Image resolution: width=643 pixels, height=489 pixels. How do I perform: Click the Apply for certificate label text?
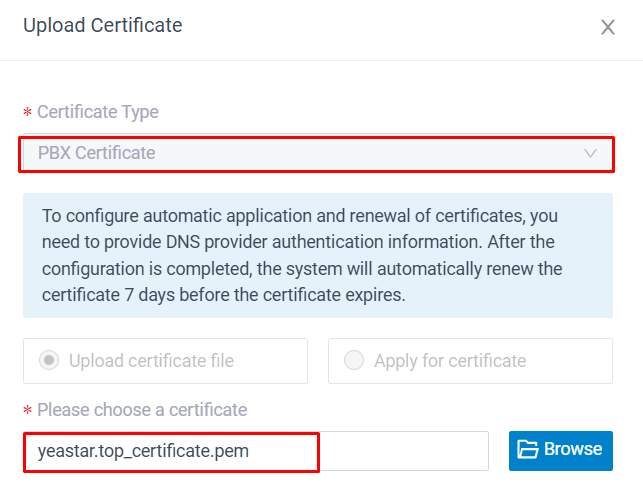click(x=450, y=361)
